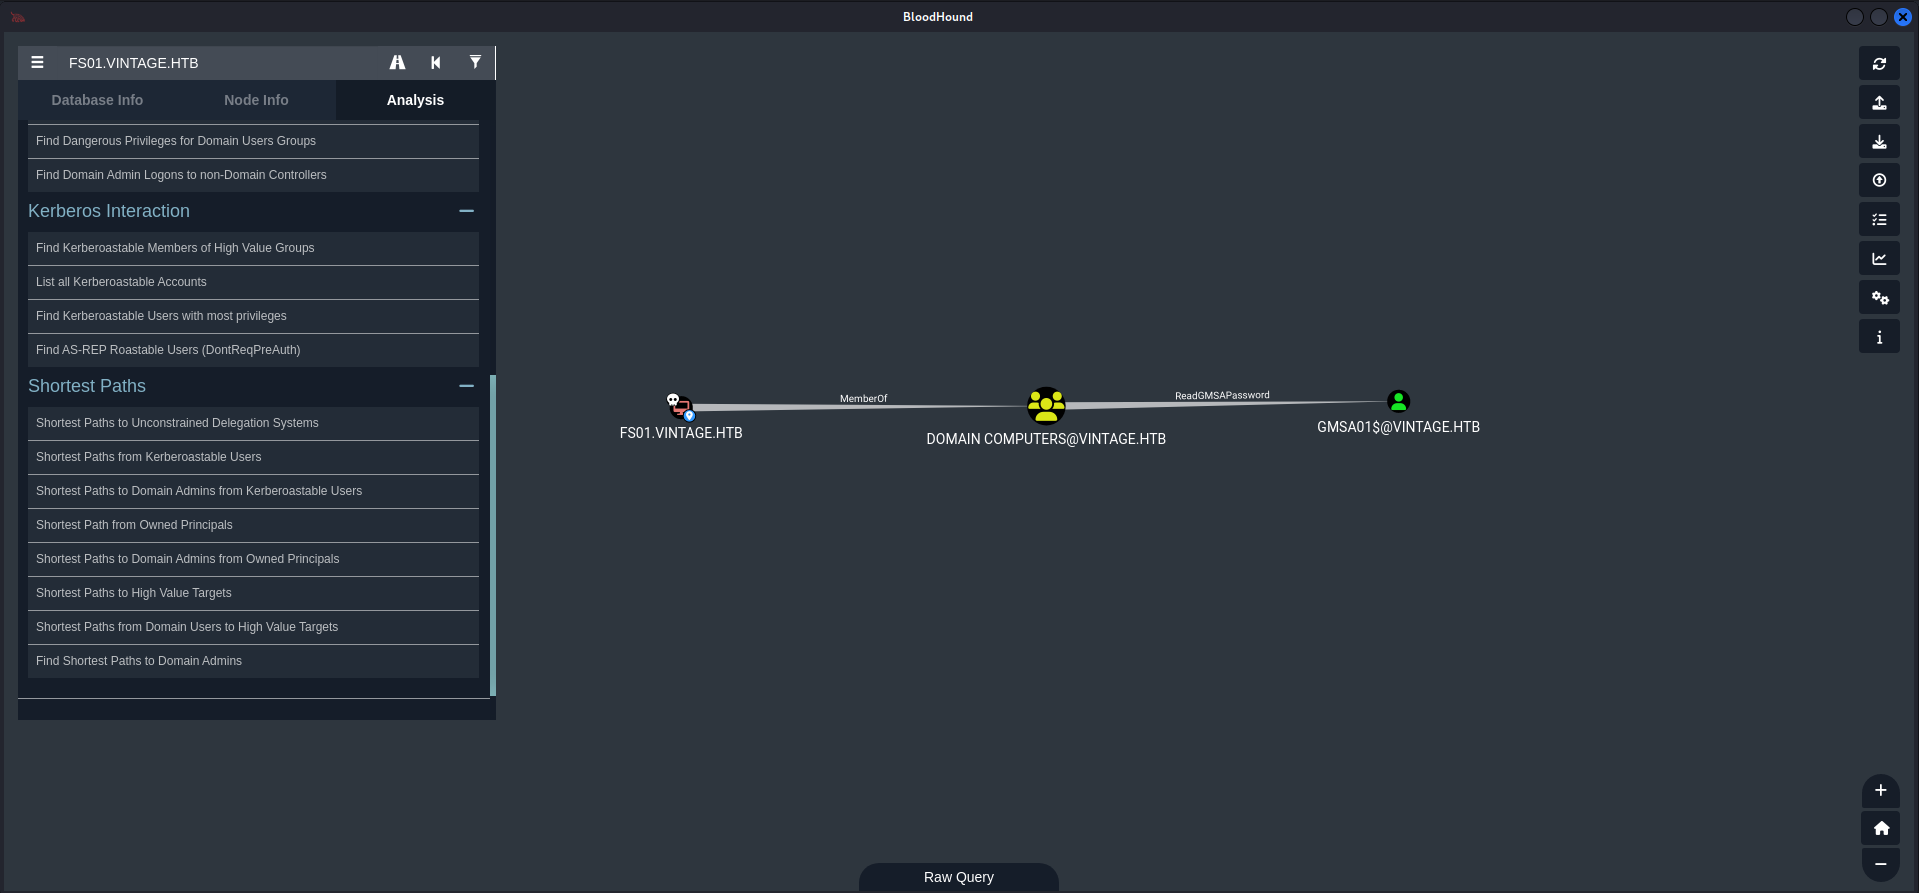This screenshot has height=893, width=1919.
Task: Open the about info icon
Action: tap(1879, 336)
